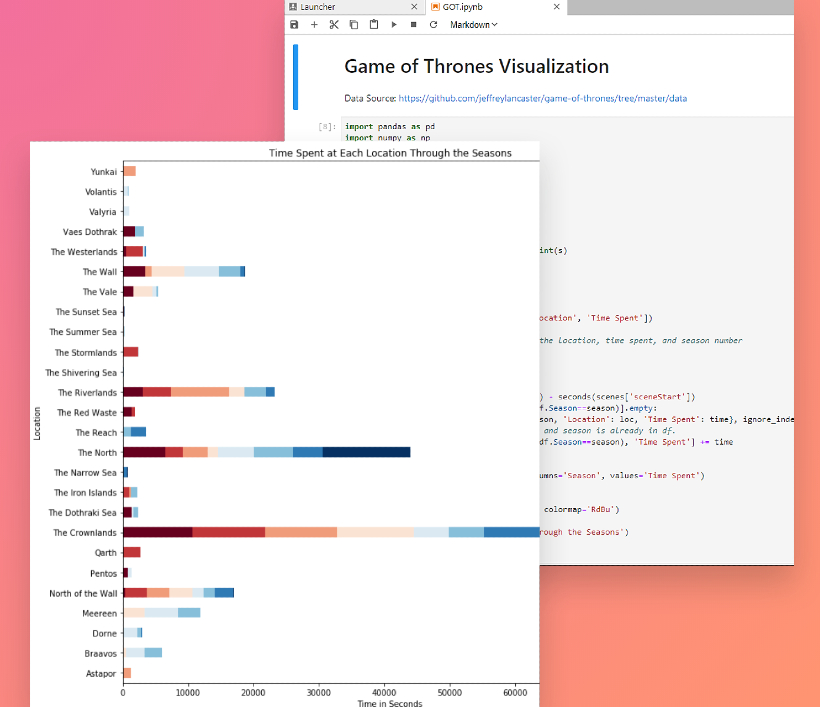This screenshot has width=820, height=707.
Task: Click The Shivering Sea axis label
Action: [81, 373]
